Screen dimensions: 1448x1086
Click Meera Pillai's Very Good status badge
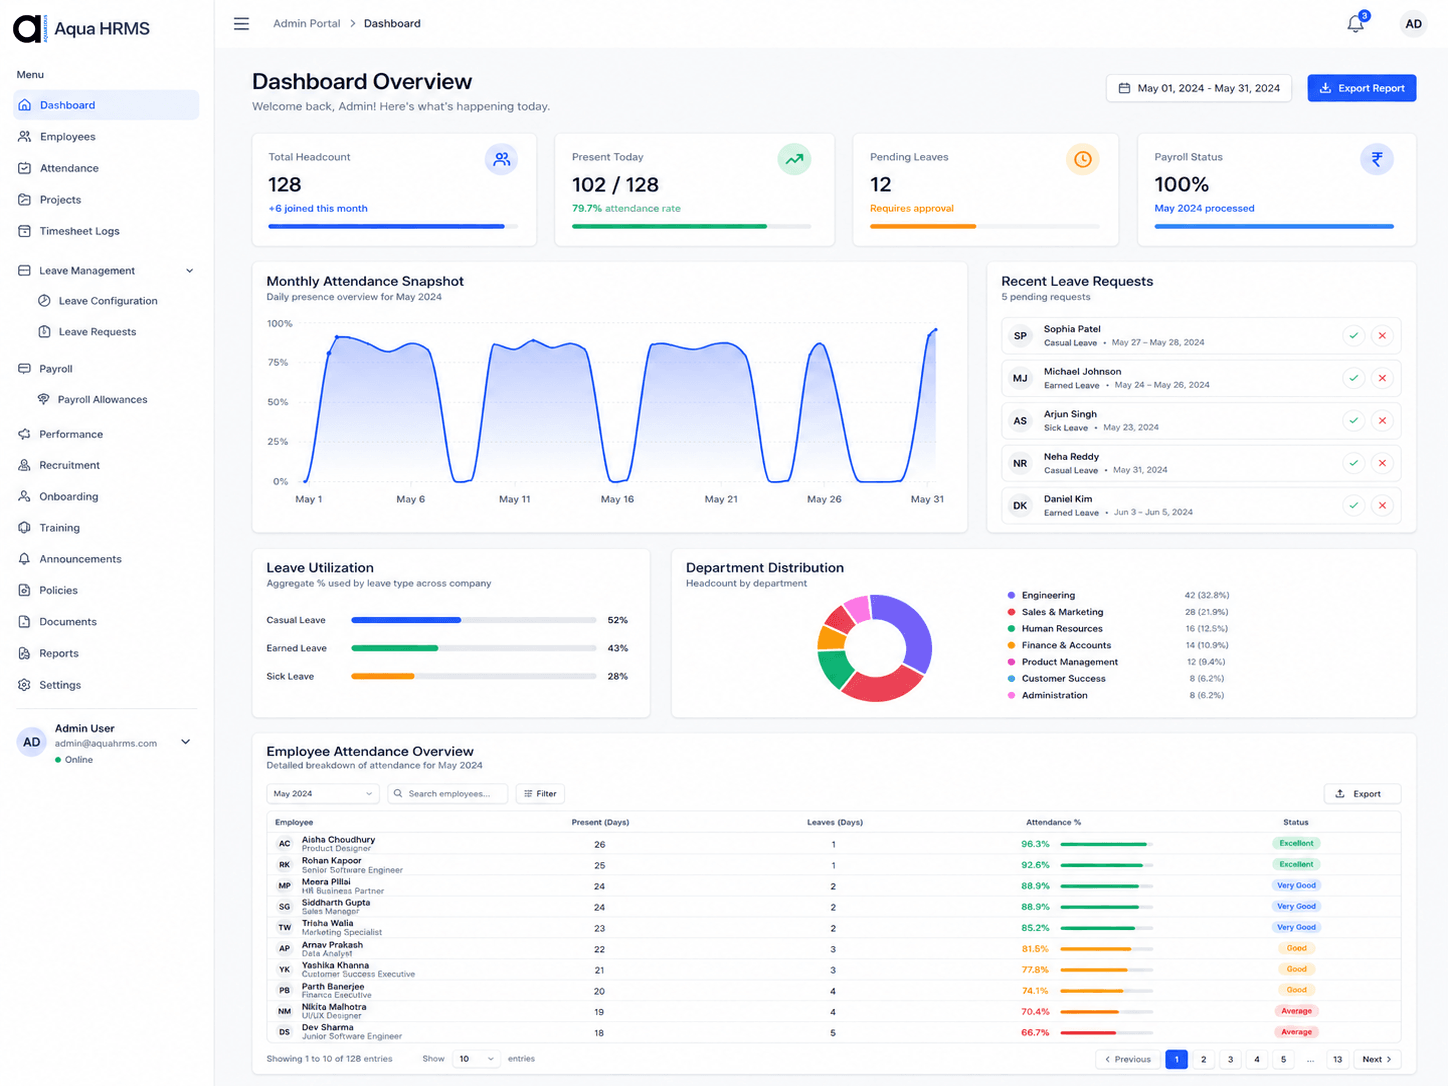pyautogui.click(x=1297, y=885)
